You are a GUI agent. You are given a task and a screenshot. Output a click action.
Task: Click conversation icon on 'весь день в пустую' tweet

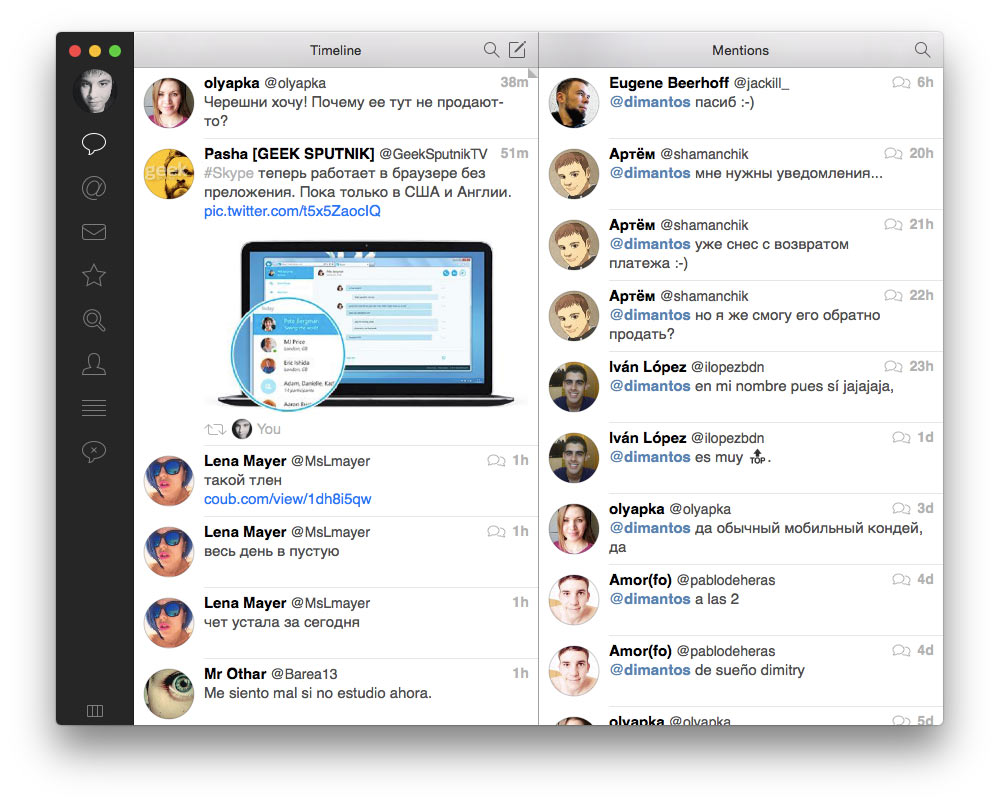pos(496,531)
